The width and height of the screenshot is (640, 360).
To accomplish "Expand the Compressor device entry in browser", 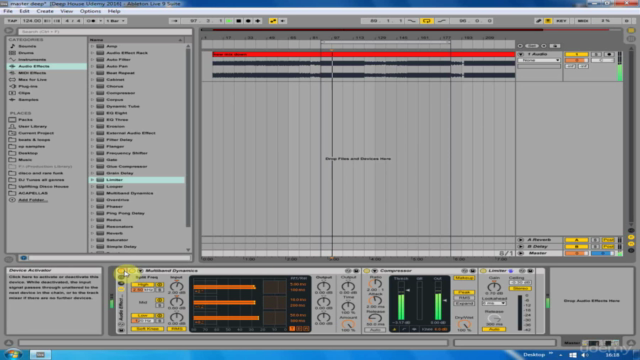I will (92, 93).
